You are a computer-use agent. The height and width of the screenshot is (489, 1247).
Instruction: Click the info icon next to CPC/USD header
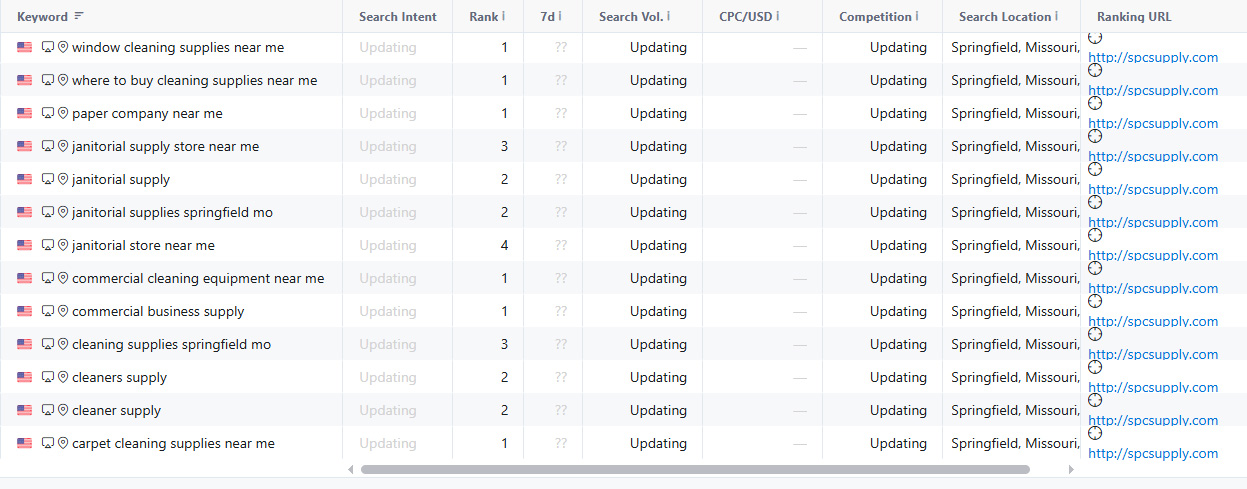pyautogui.click(x=777, y=16)
